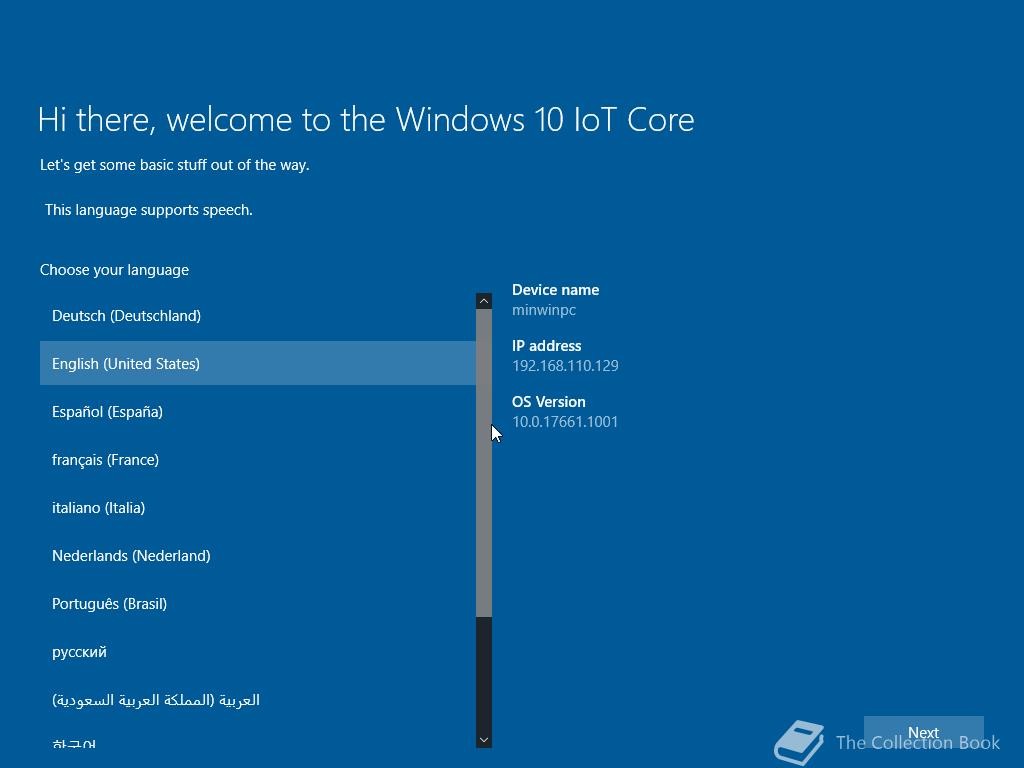Viewport: 1024px width, 768px height.
Task: Select italiano (Italia) language
Action: (257, 507)
